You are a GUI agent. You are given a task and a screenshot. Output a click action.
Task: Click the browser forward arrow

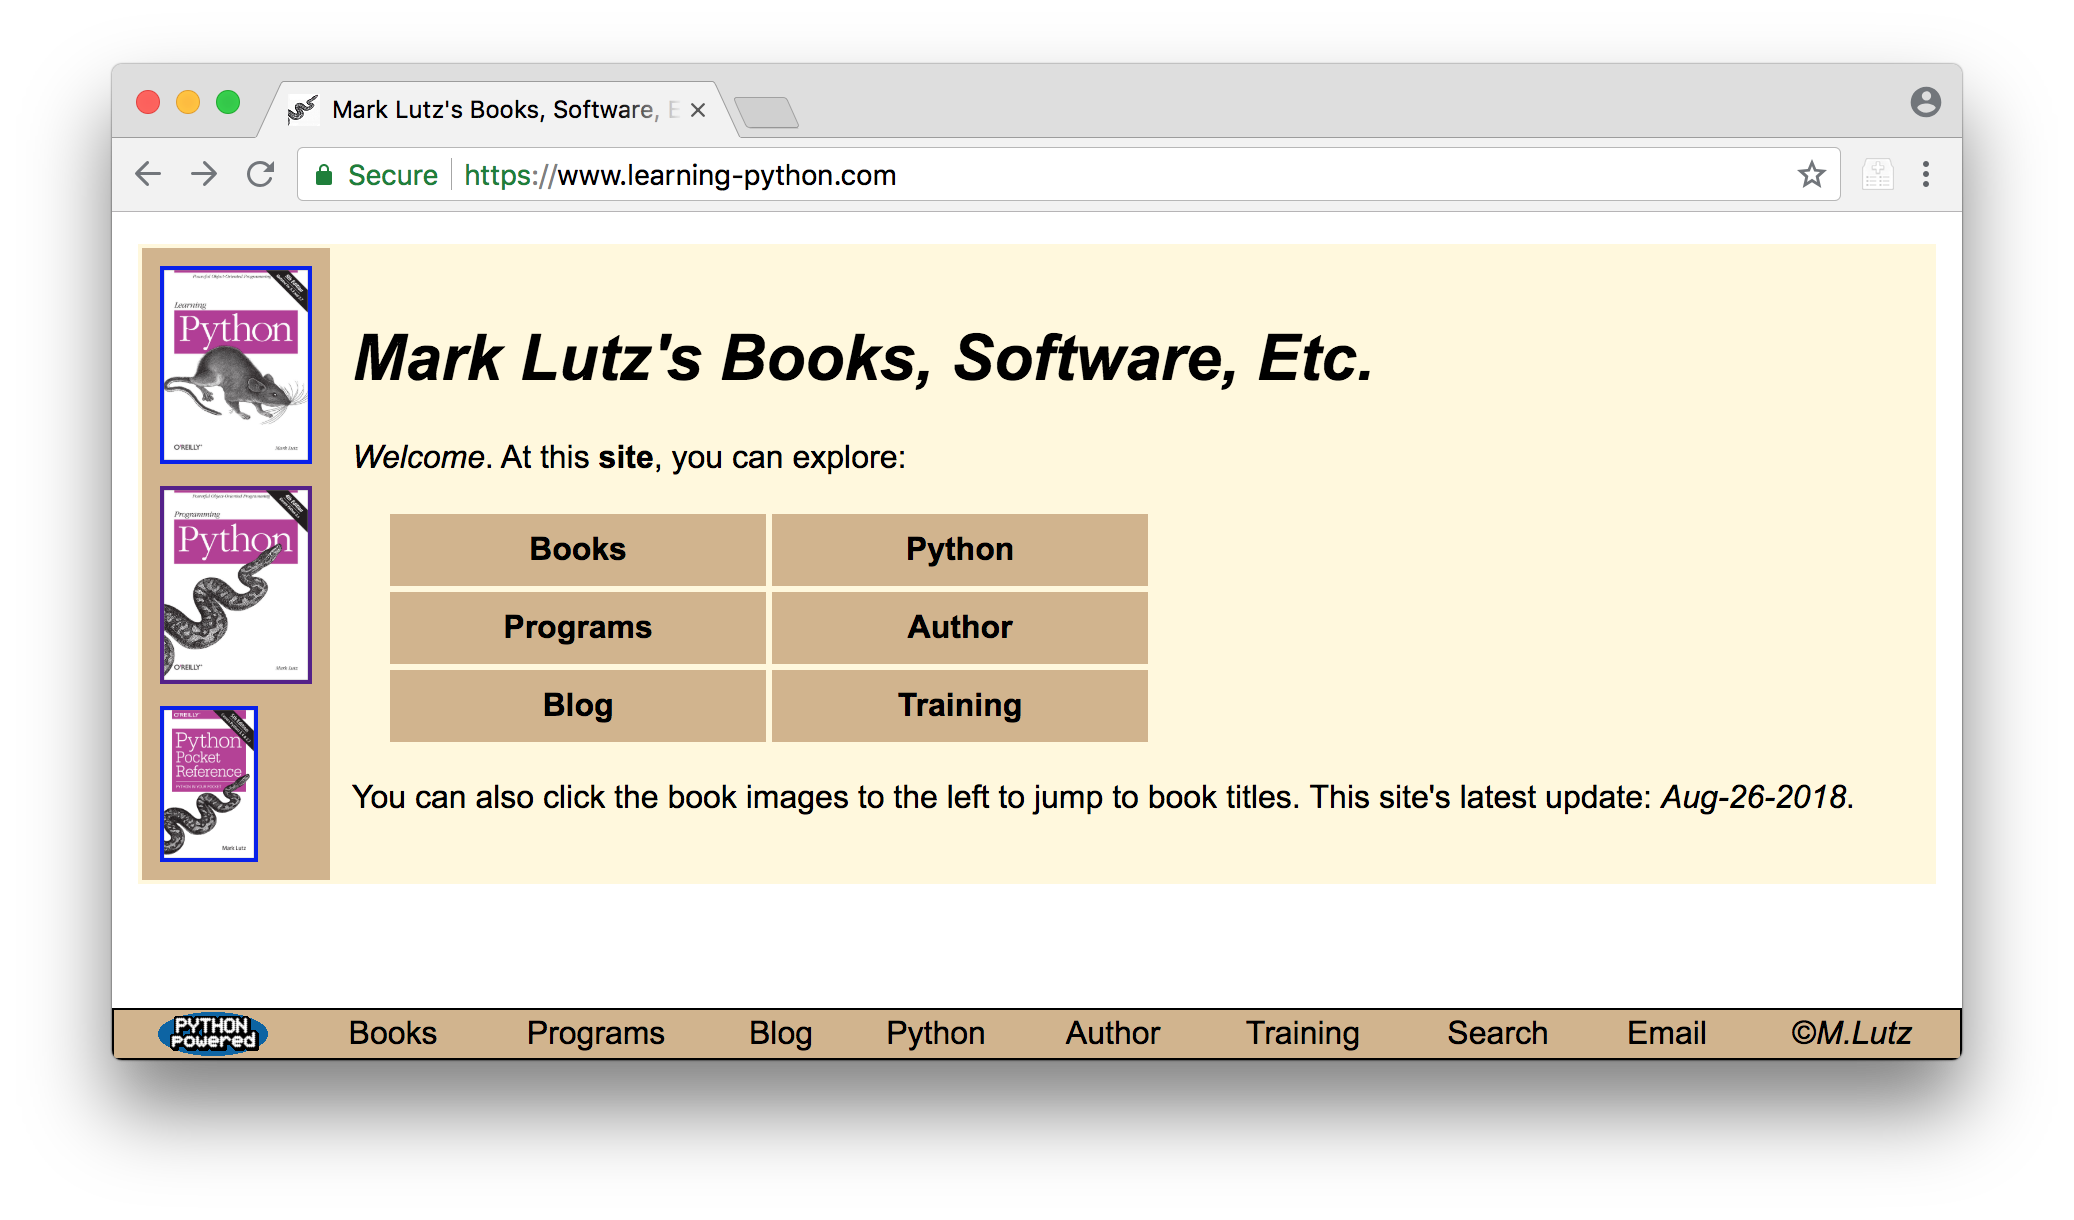tap(204, 175)
